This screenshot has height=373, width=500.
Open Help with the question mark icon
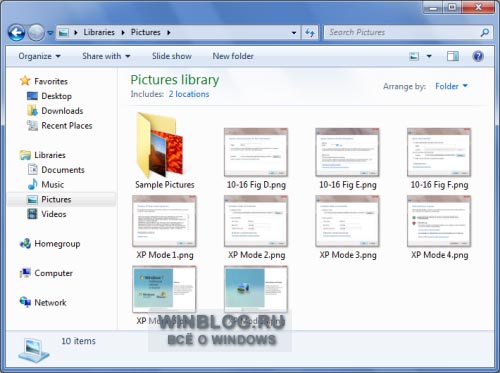478,56
